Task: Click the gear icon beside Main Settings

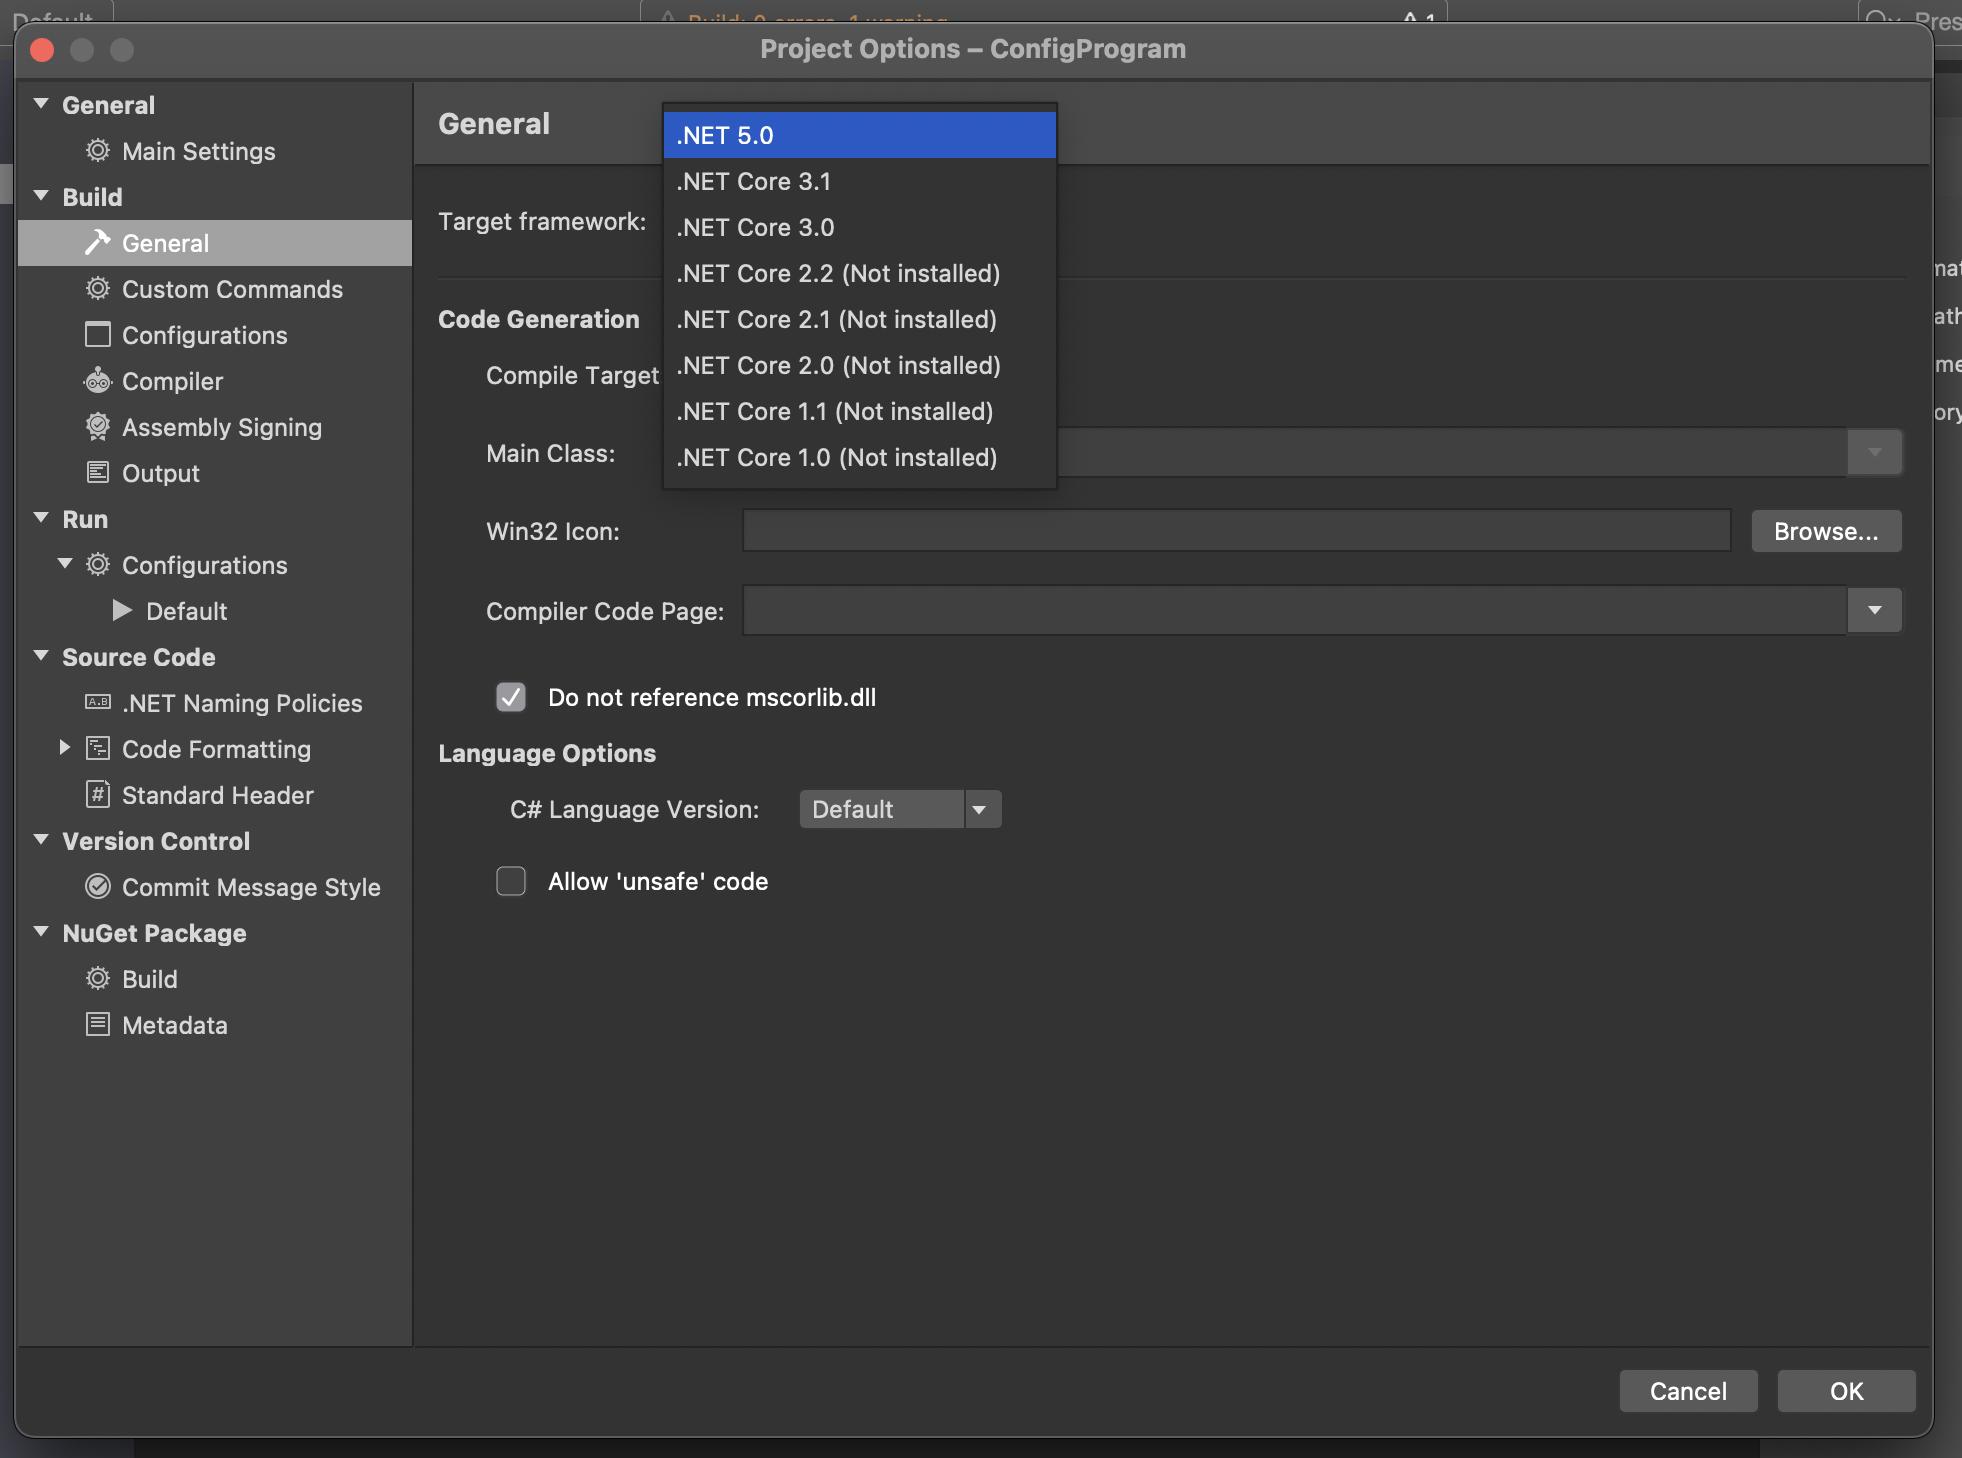Action: tap(97, 151)
